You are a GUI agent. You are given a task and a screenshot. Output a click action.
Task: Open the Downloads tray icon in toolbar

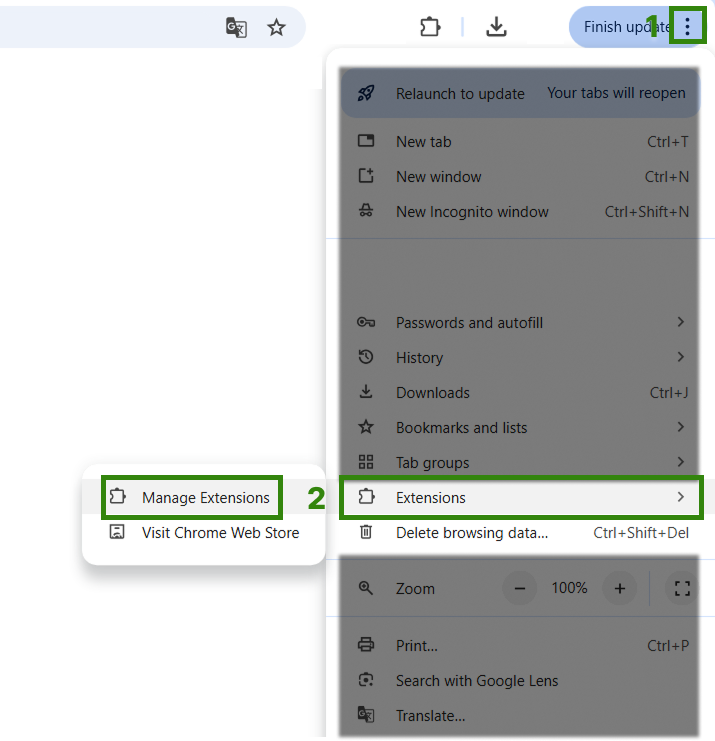496,27
